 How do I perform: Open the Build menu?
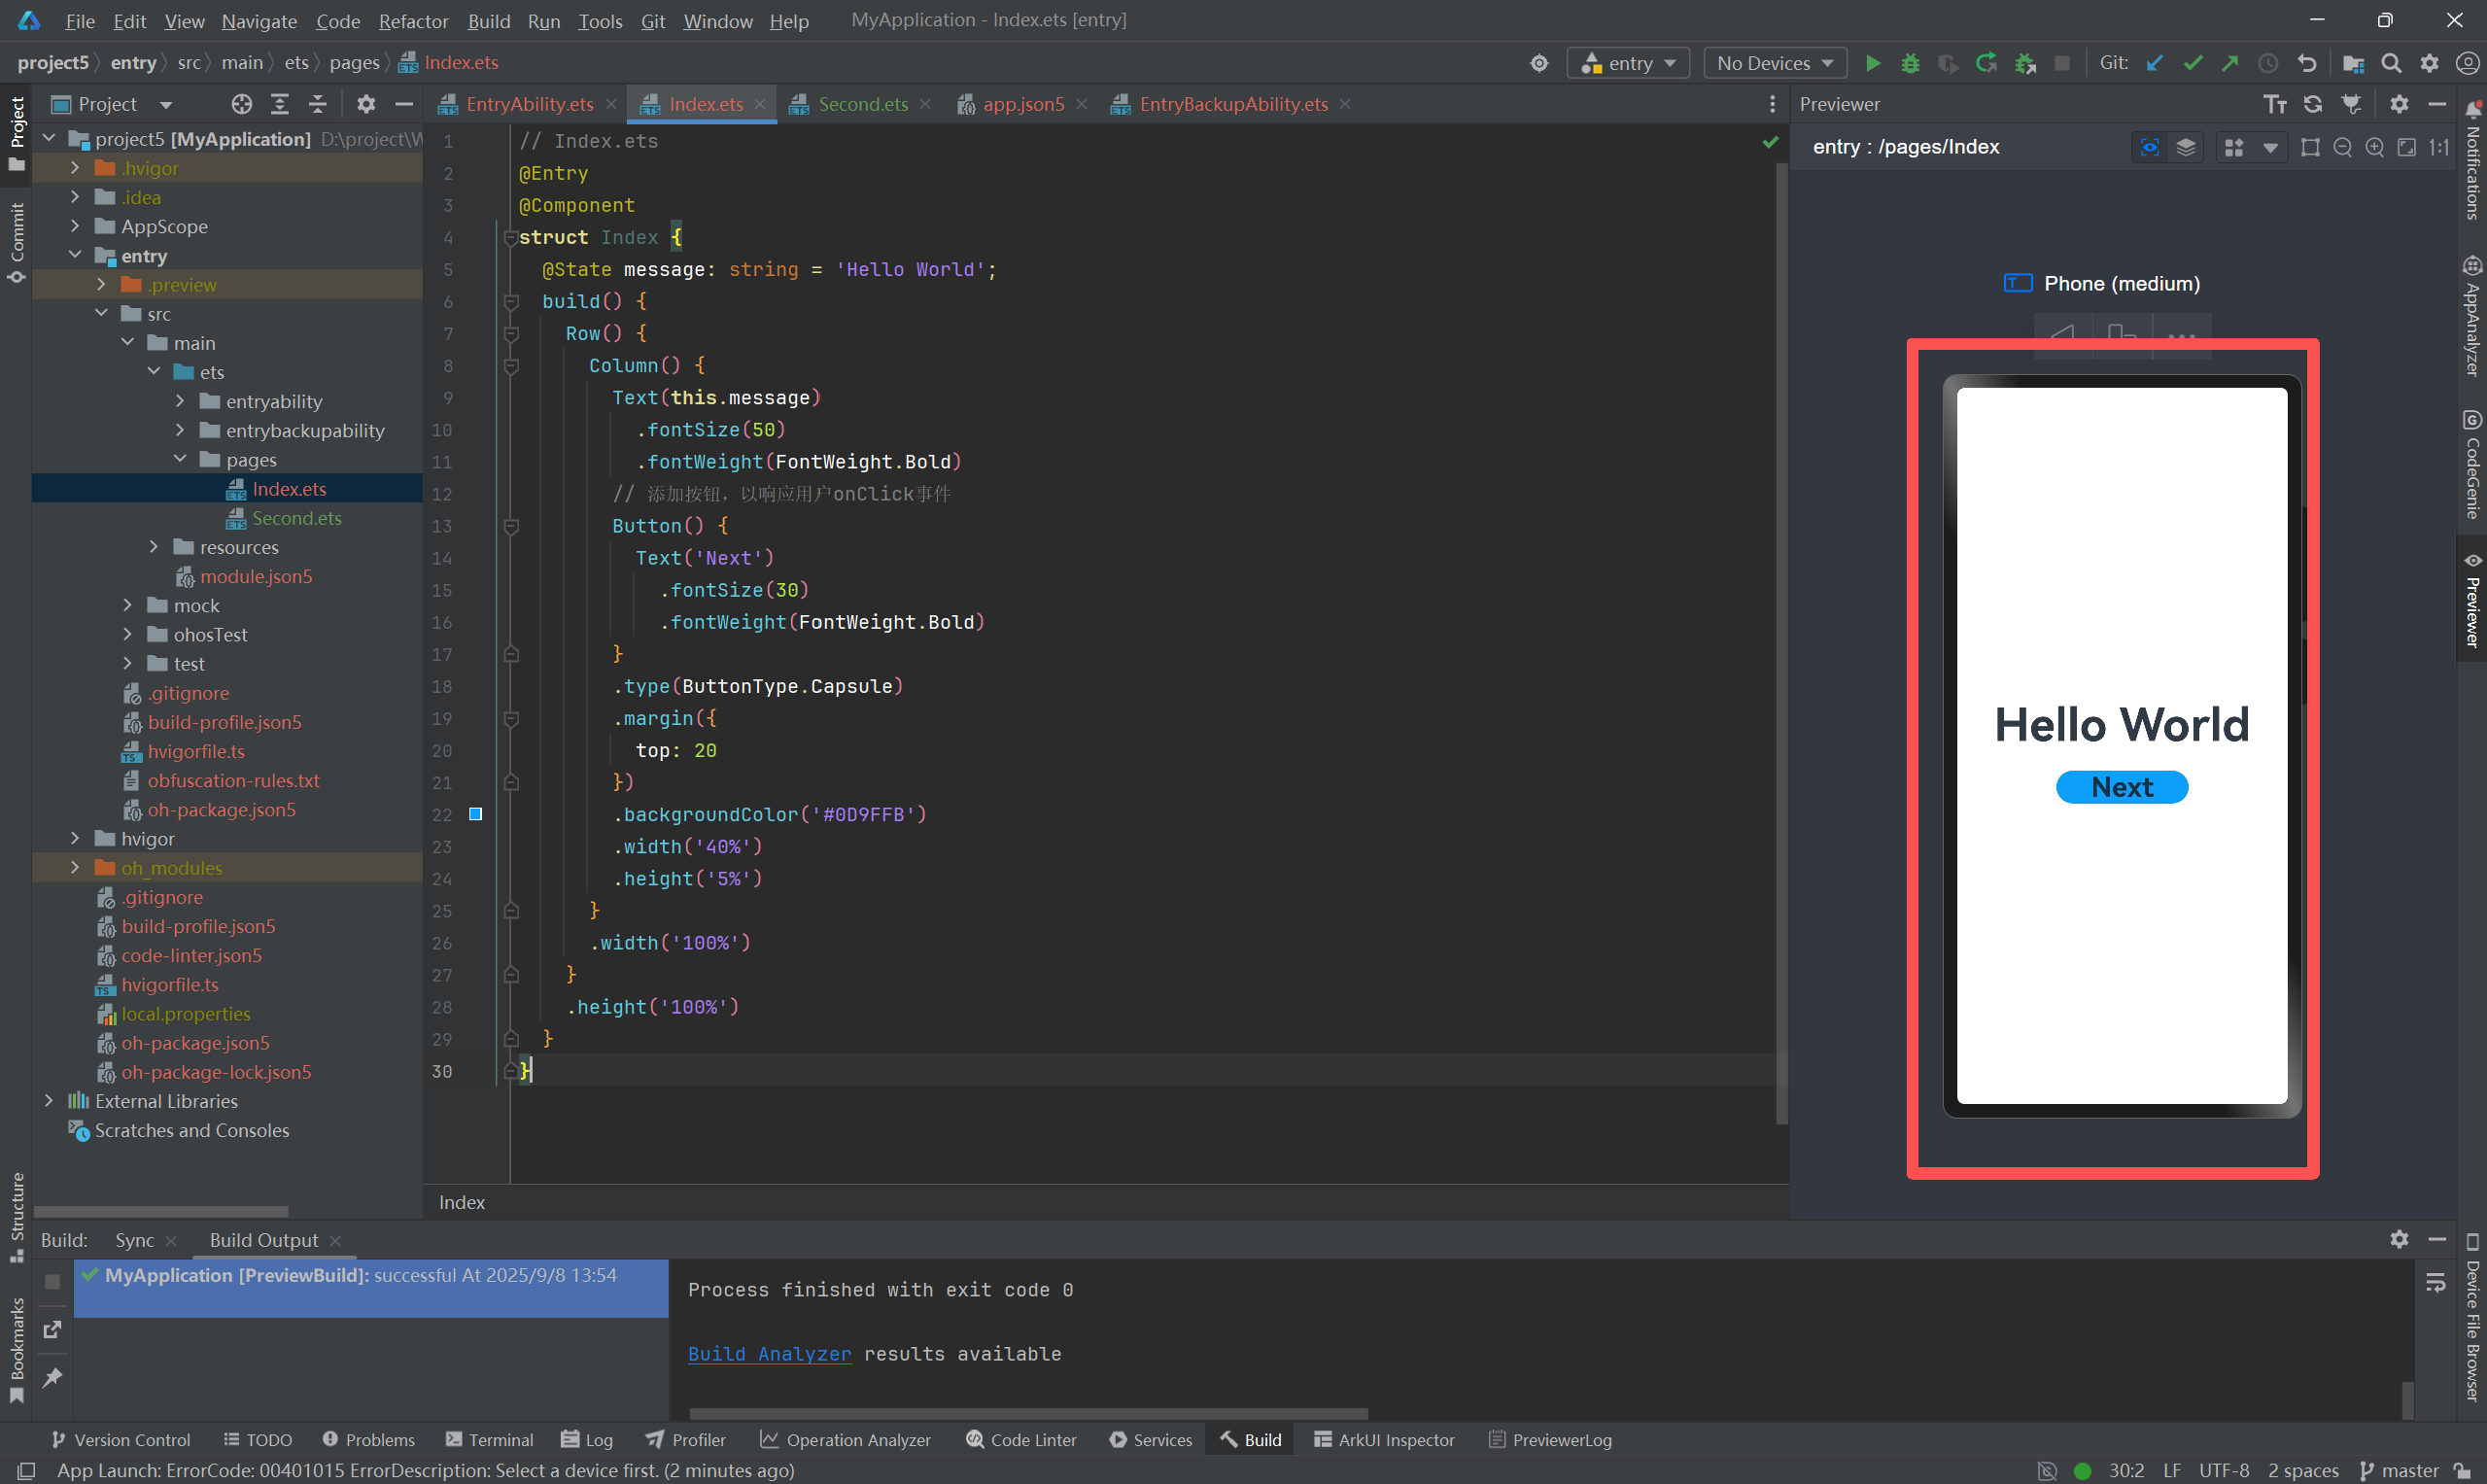[x=489, y=21]
